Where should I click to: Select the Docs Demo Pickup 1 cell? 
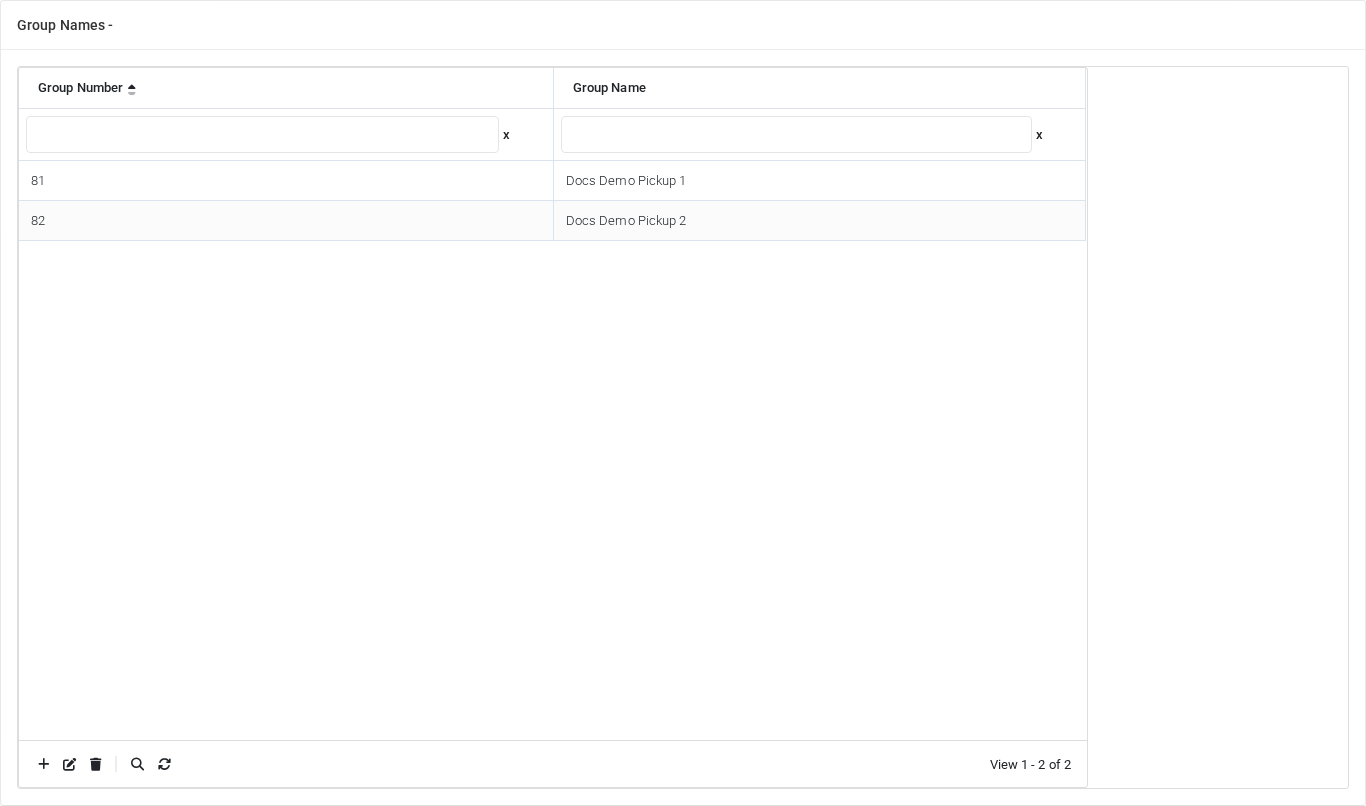[819, 181]
